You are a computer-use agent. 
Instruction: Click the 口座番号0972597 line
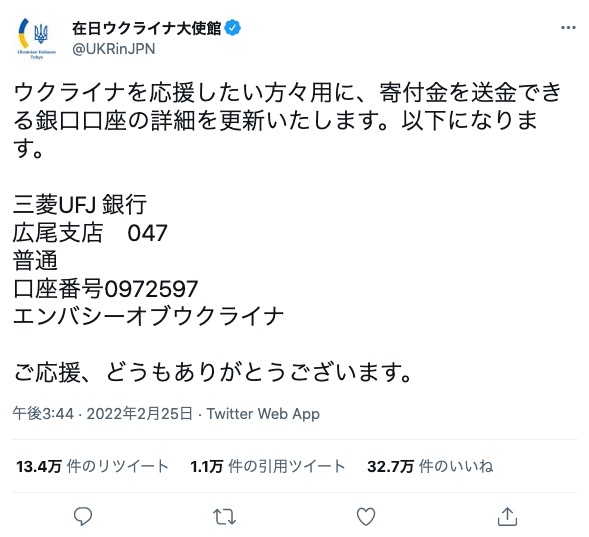(106, 289)
